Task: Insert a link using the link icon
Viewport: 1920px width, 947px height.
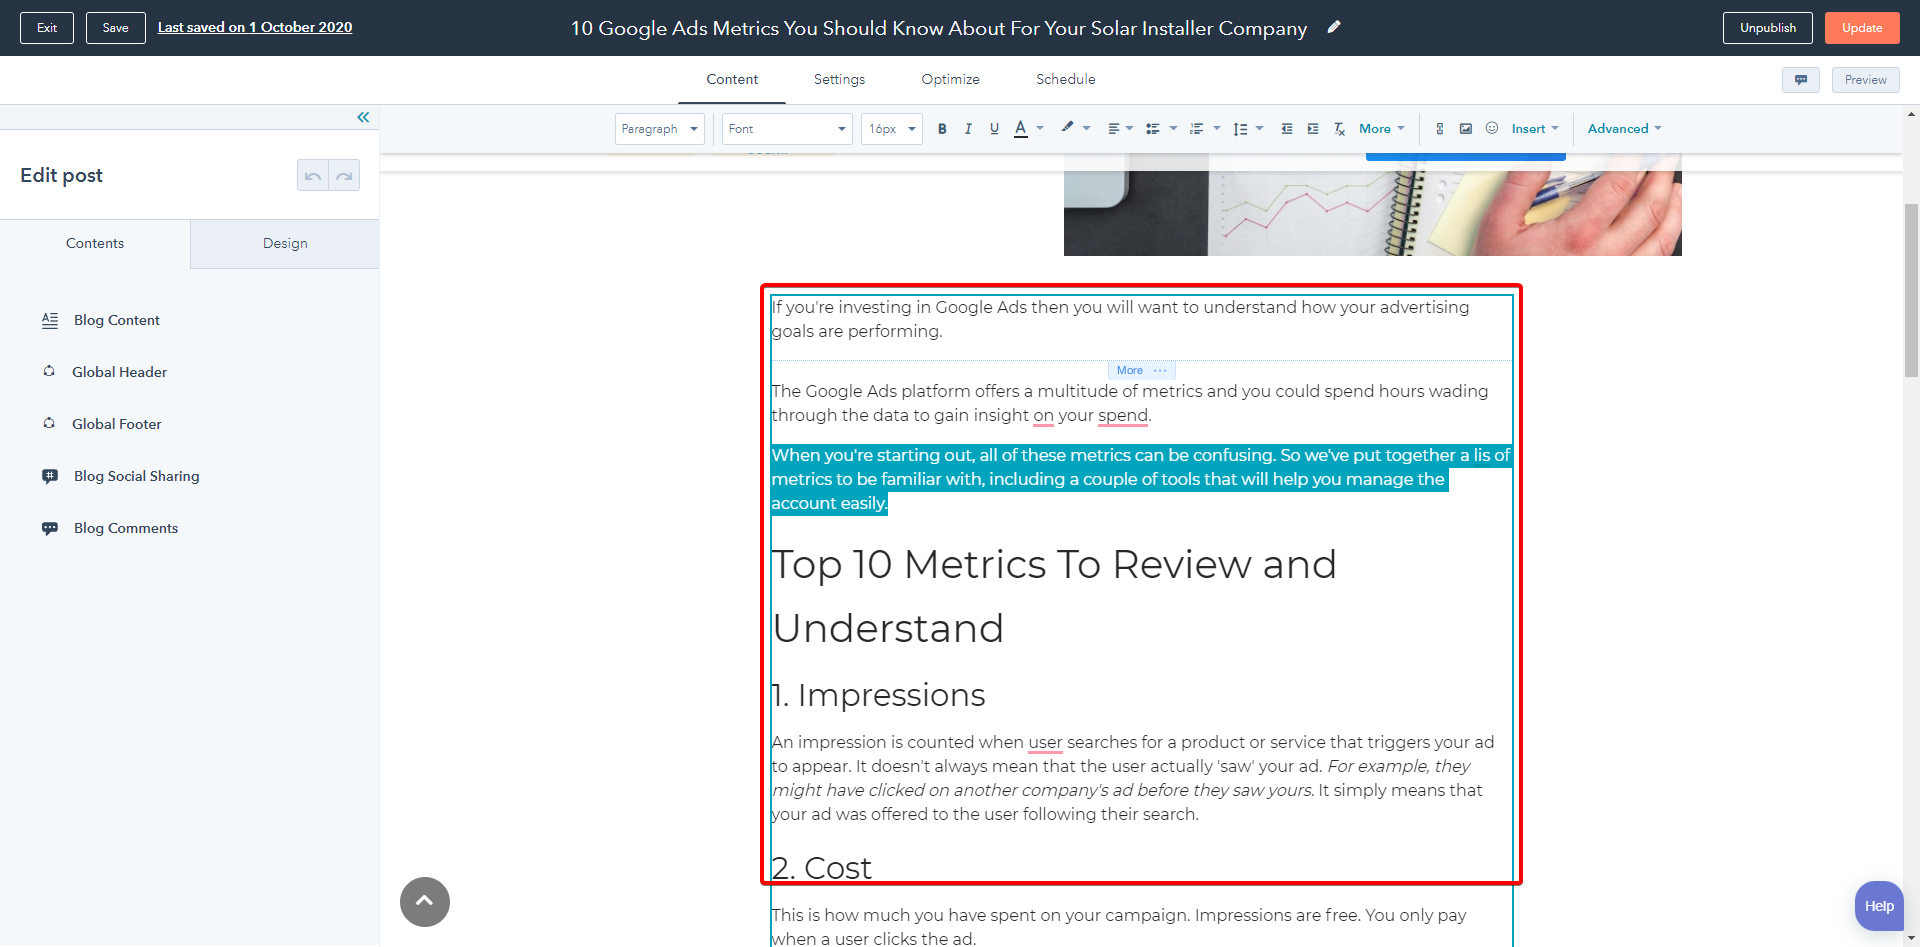Action: pyautogui.click(x=1440, y=129)
